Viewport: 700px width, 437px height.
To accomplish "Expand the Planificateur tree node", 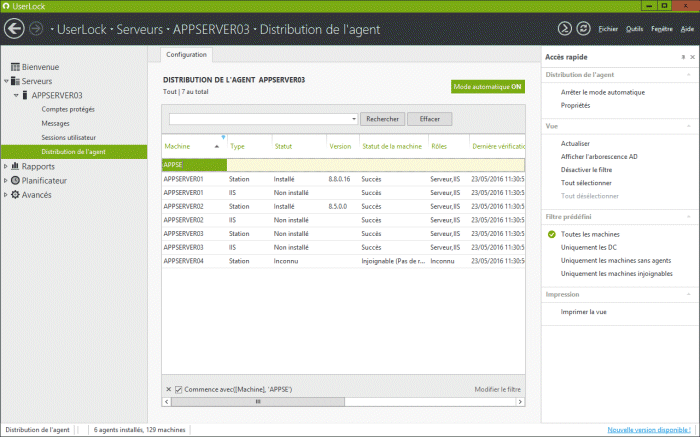I will point(6,181).
